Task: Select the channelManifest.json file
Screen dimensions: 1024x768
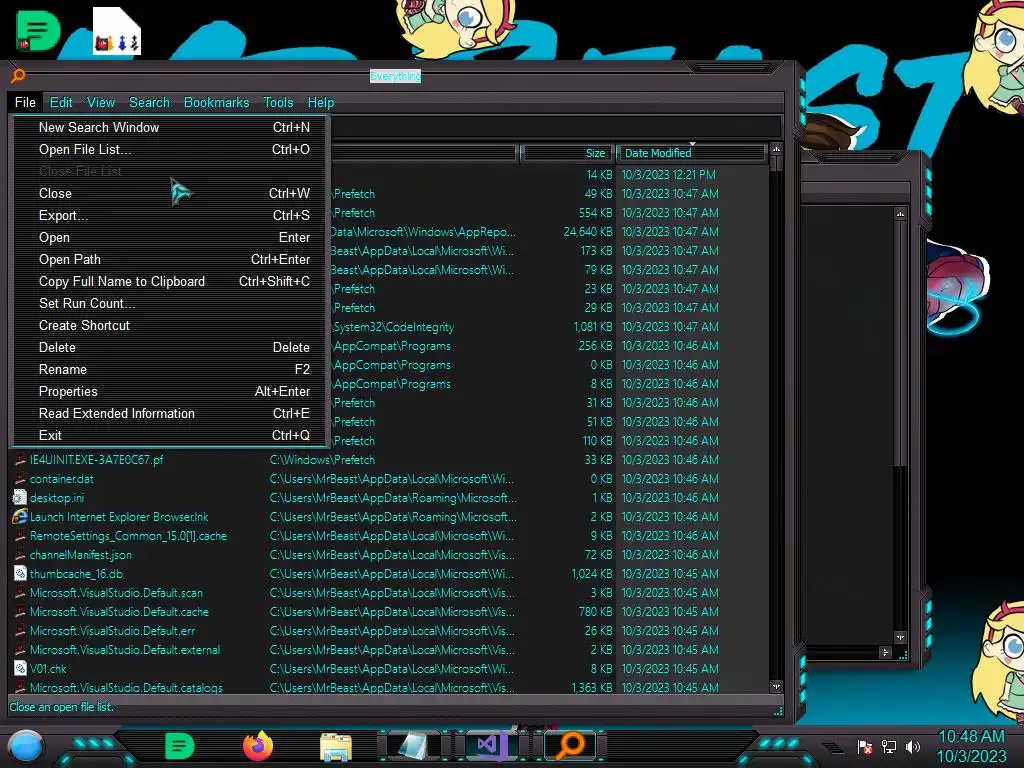Action: click(80, 554)
